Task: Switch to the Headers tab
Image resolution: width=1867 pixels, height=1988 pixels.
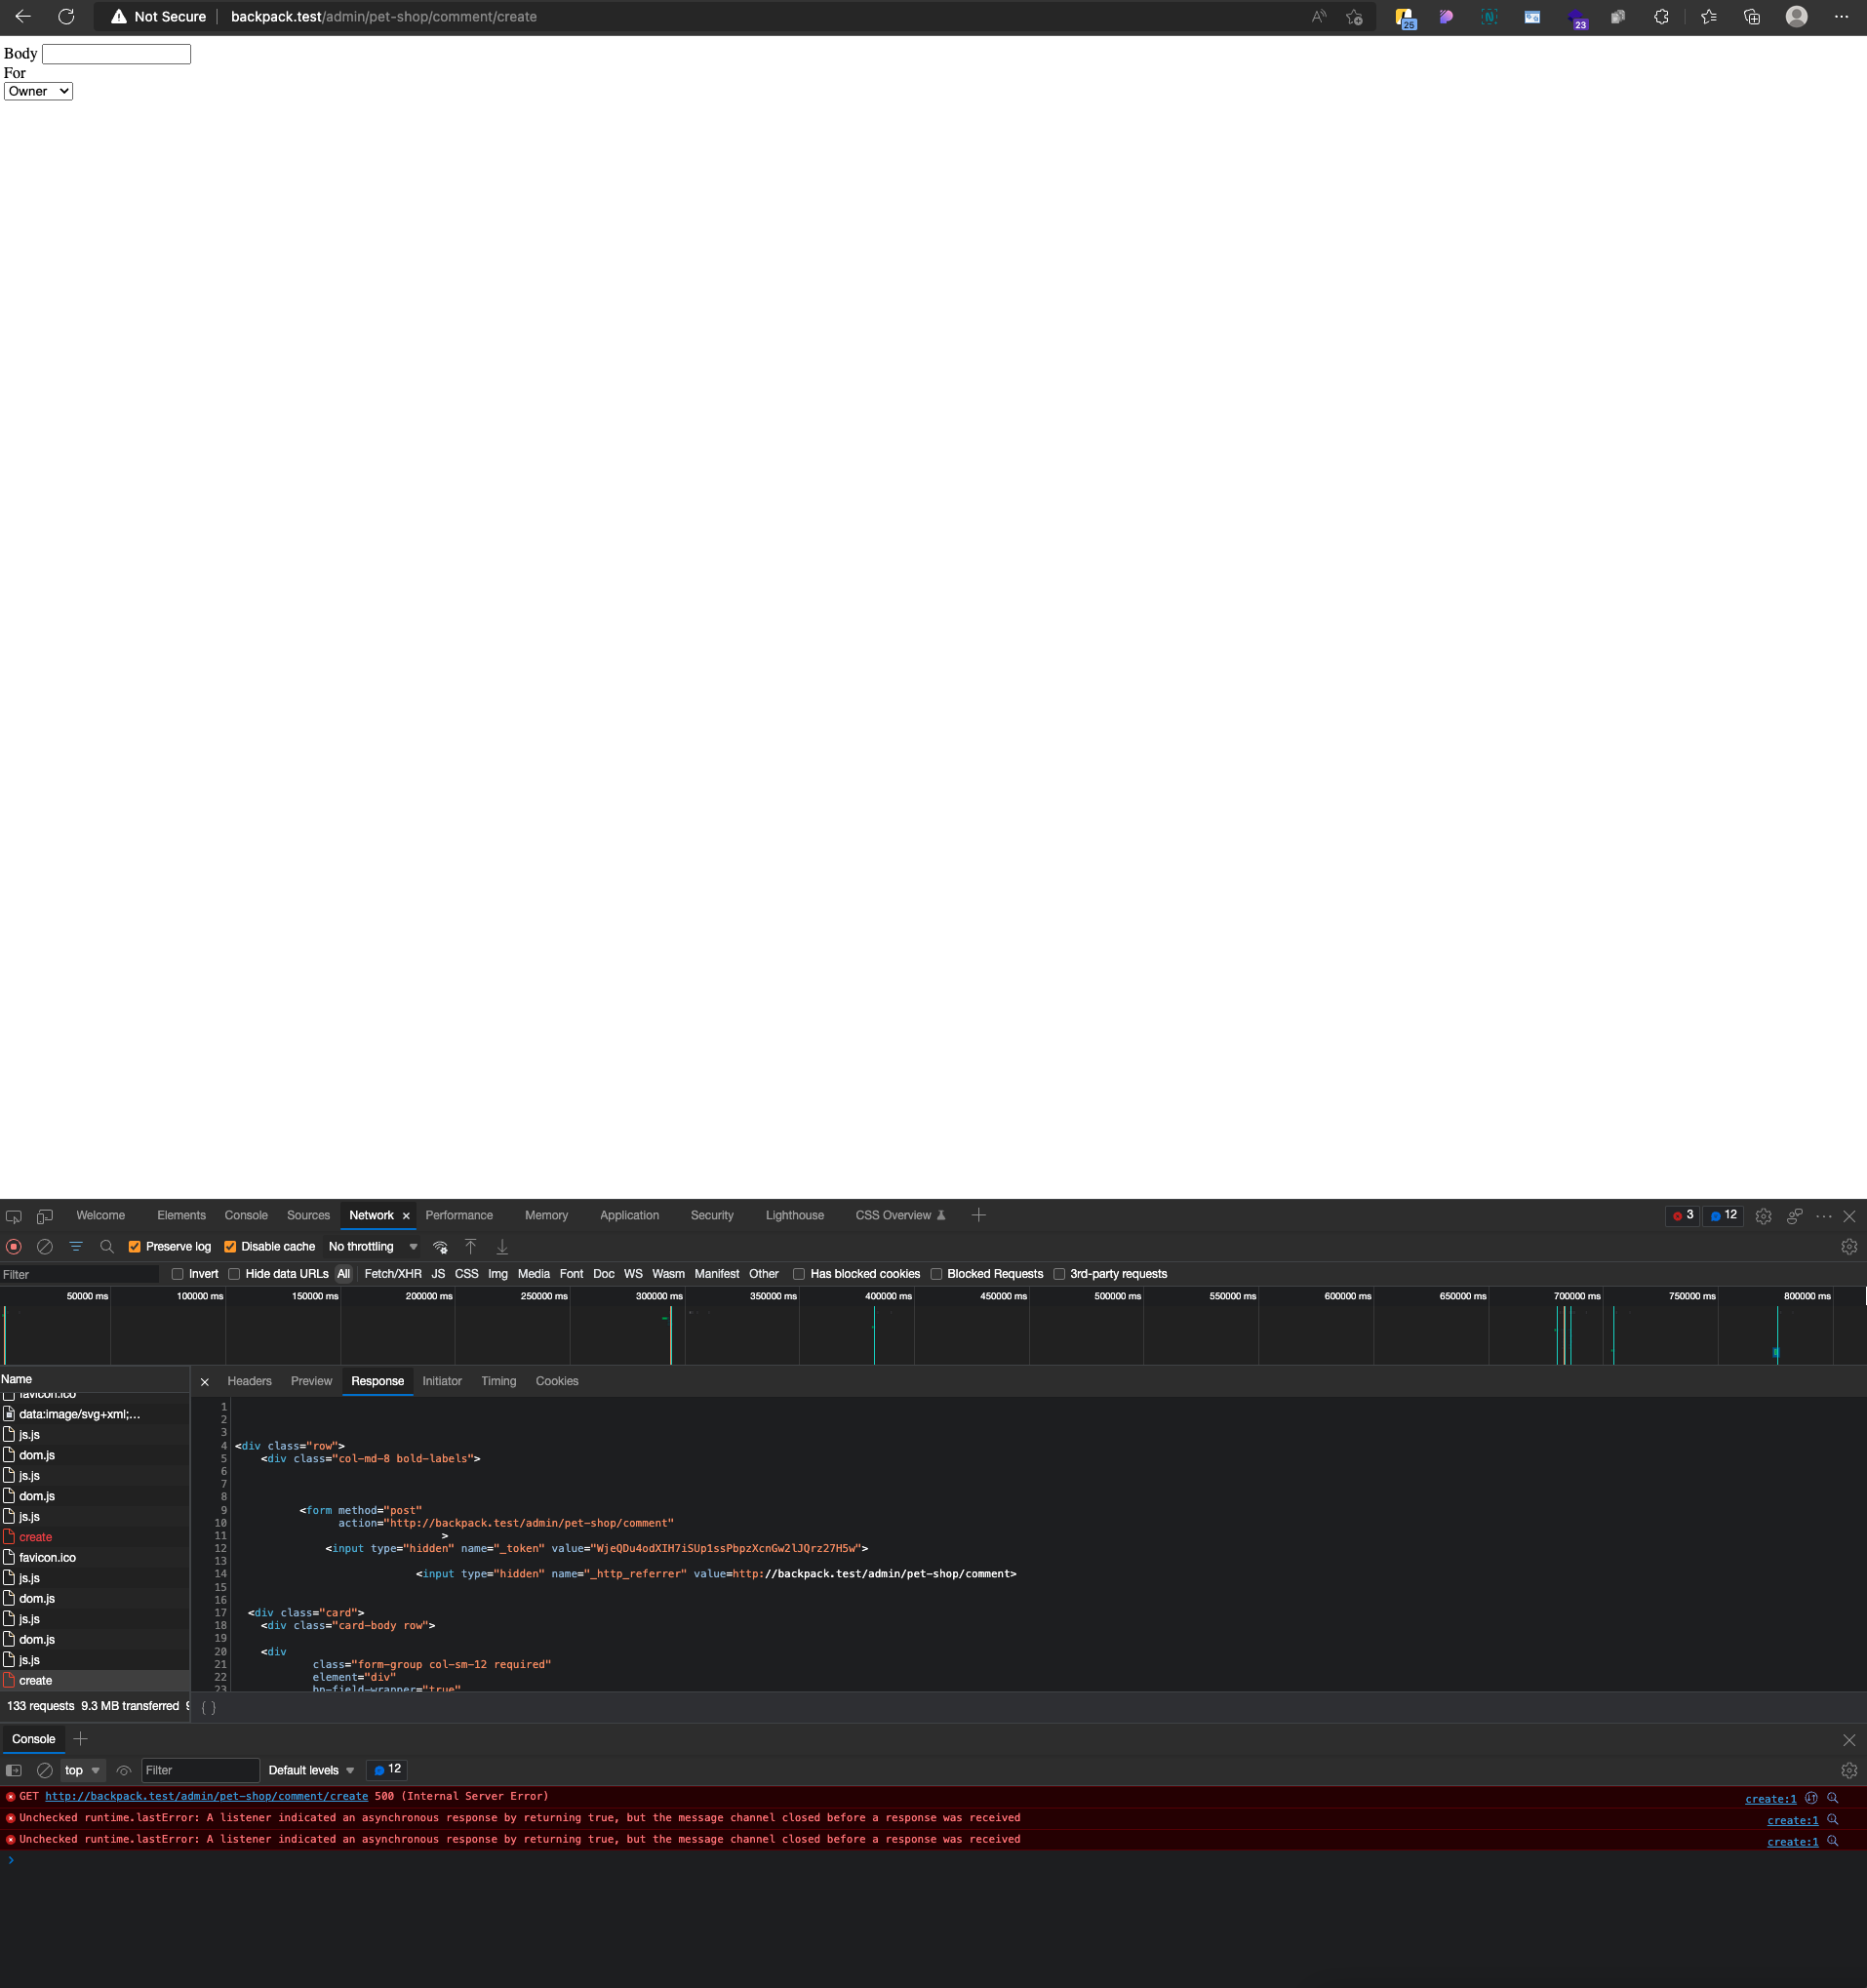Action: point(249,1381)
